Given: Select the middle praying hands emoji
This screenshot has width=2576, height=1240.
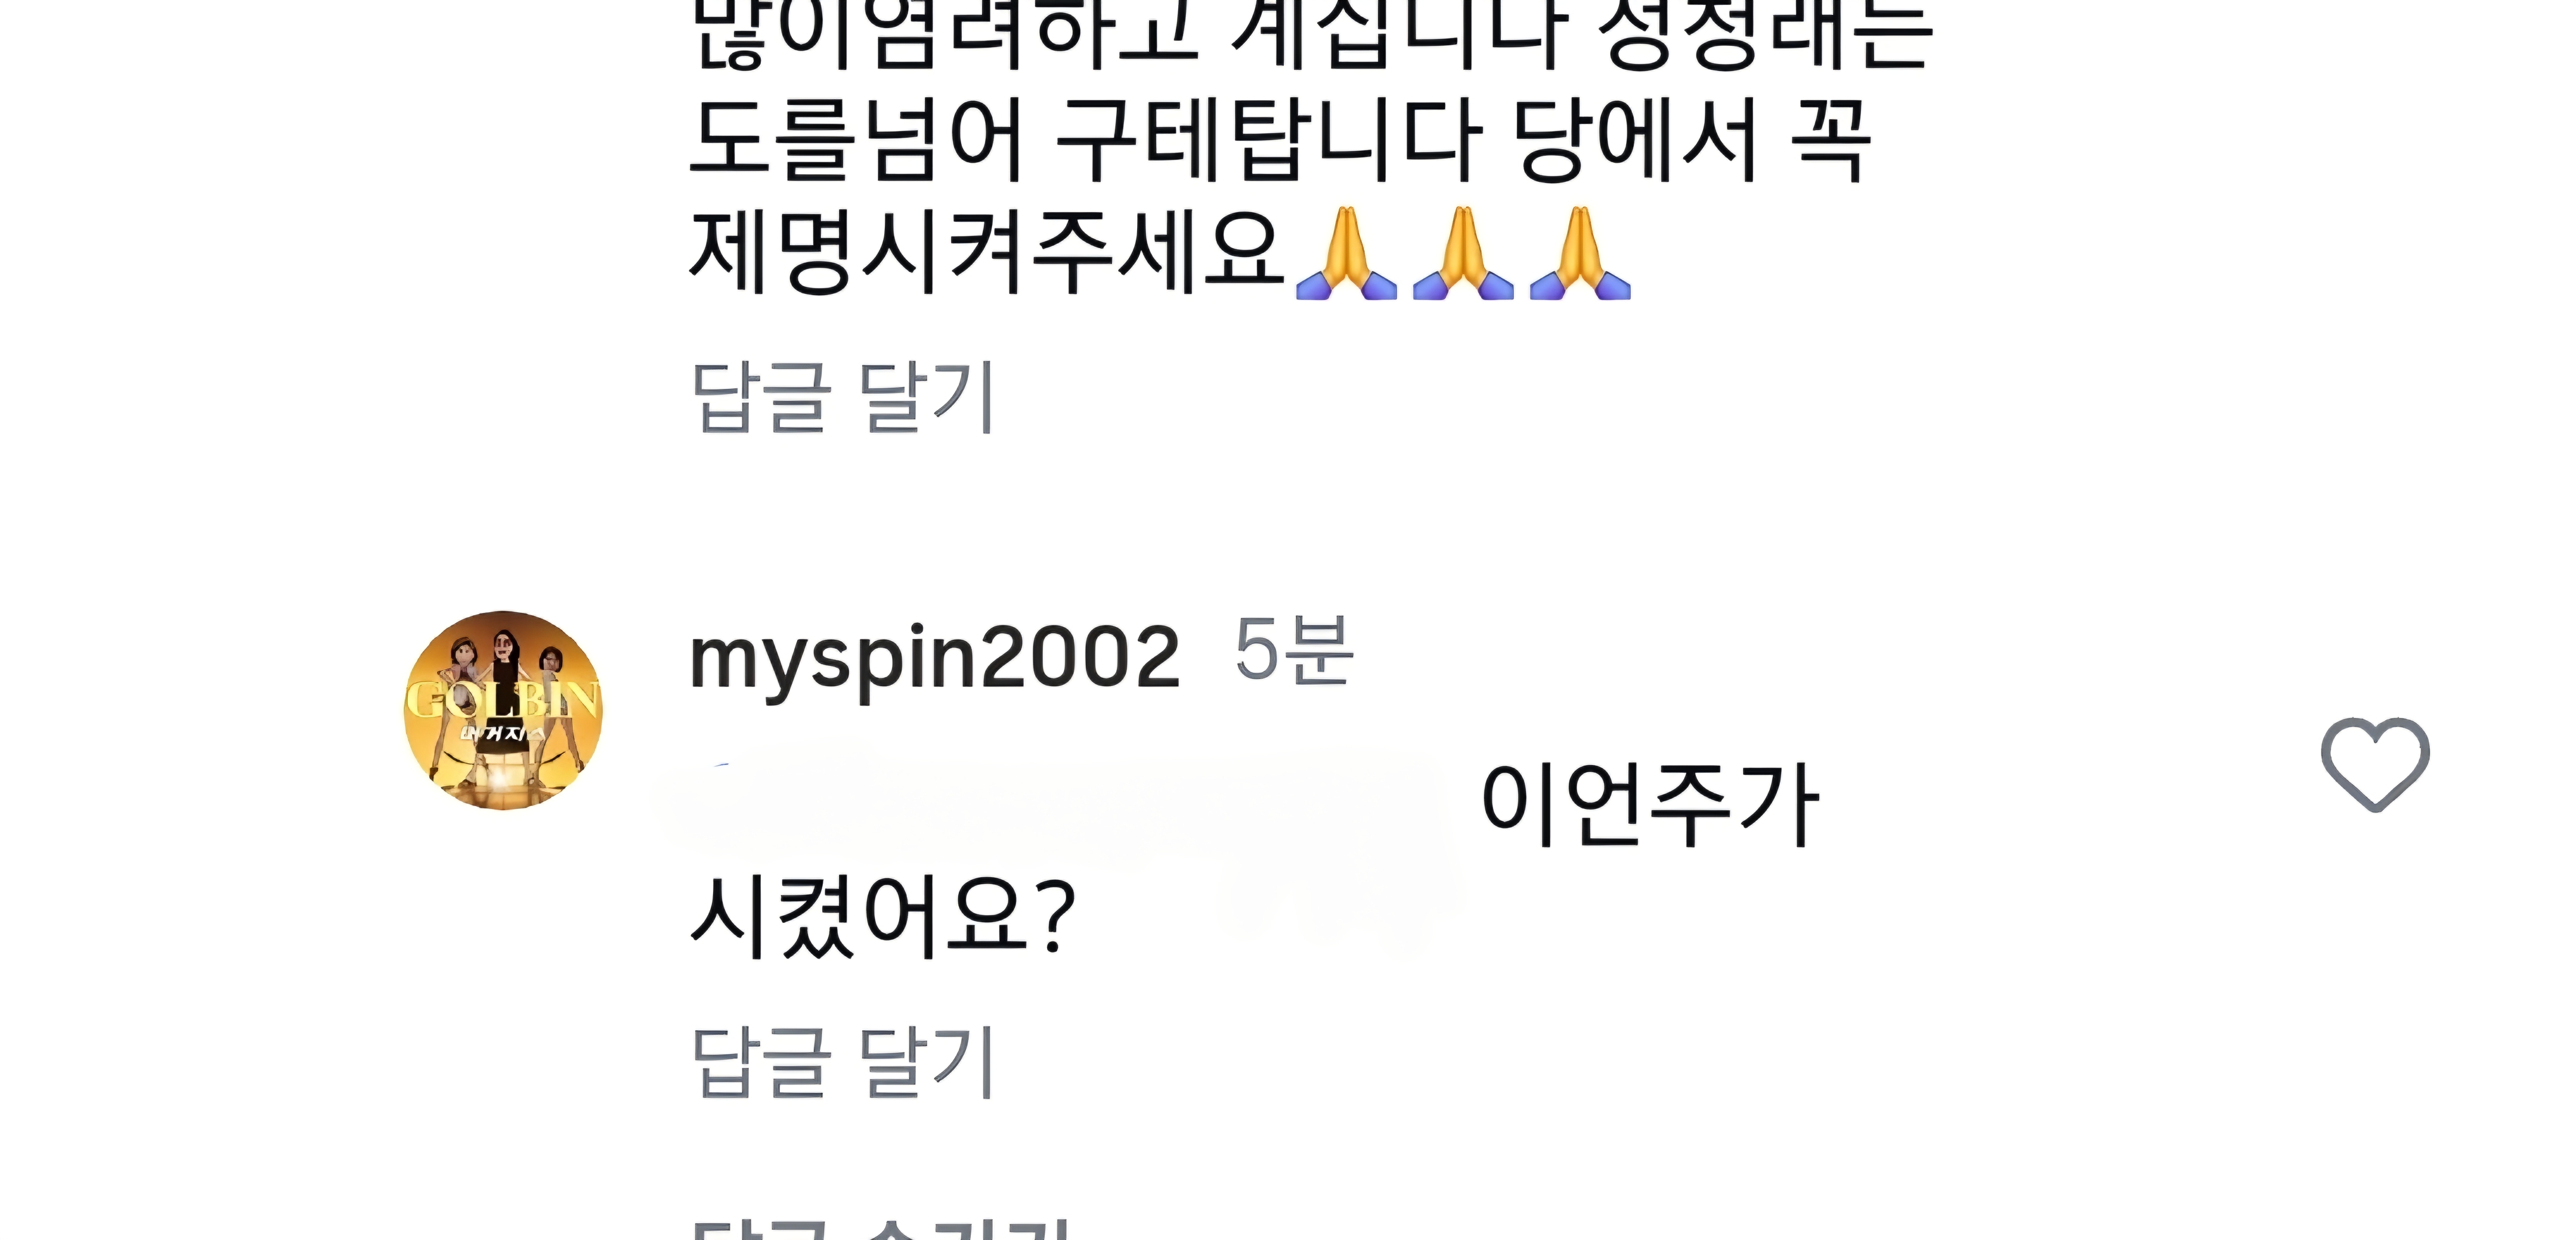Looking at the screenshot, I should coord(1463,253).
